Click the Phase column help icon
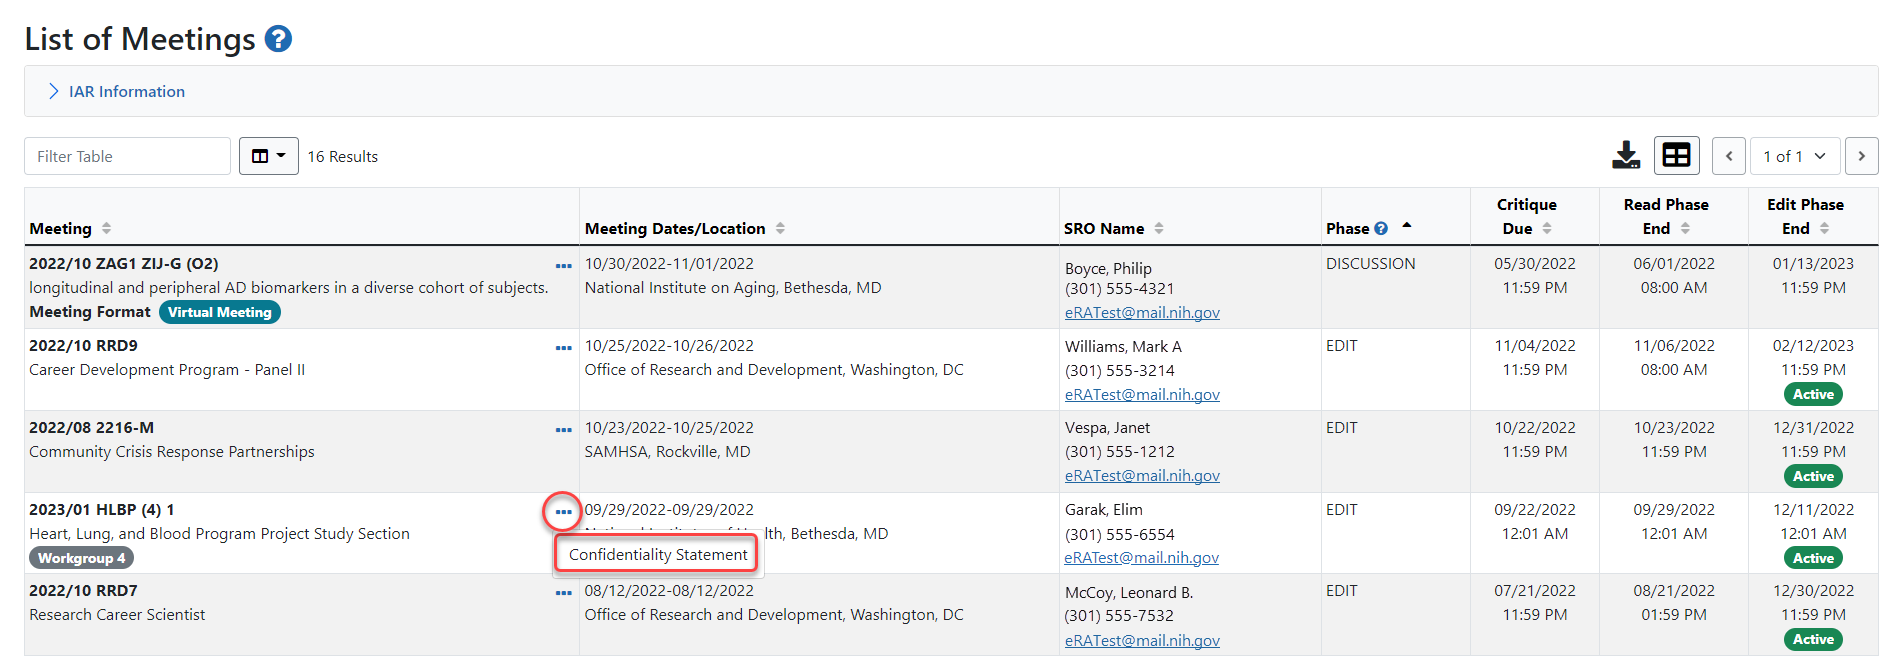Screen dimensions: 1900x656 pyautogui.click(x=1381, y=229)
